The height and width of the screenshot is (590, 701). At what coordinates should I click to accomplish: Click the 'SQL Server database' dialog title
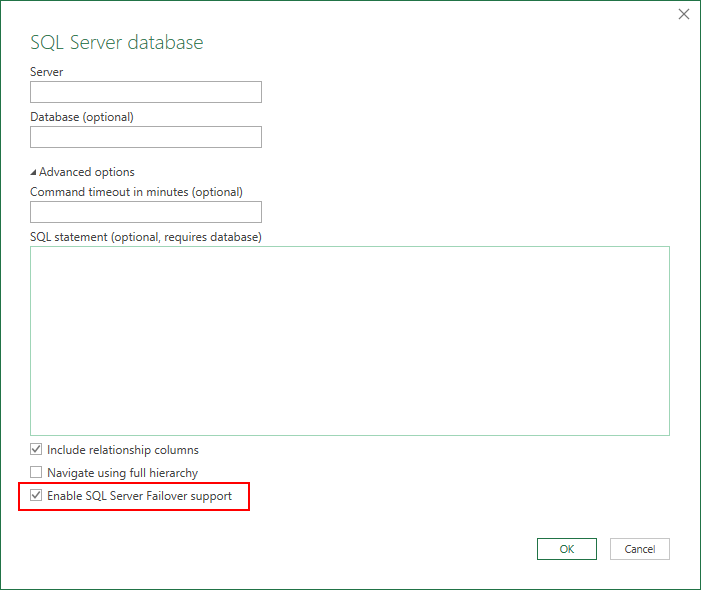pyautogui.click(x=117, y=42)
